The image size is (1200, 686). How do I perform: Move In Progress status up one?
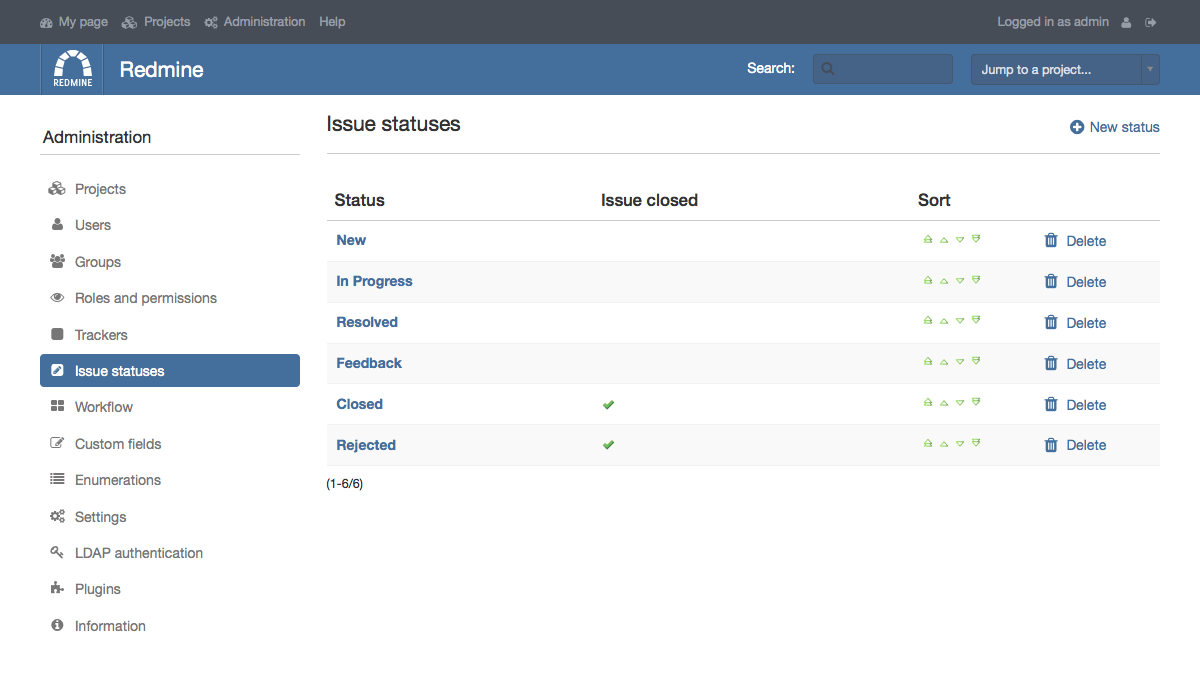coord(944,280)
